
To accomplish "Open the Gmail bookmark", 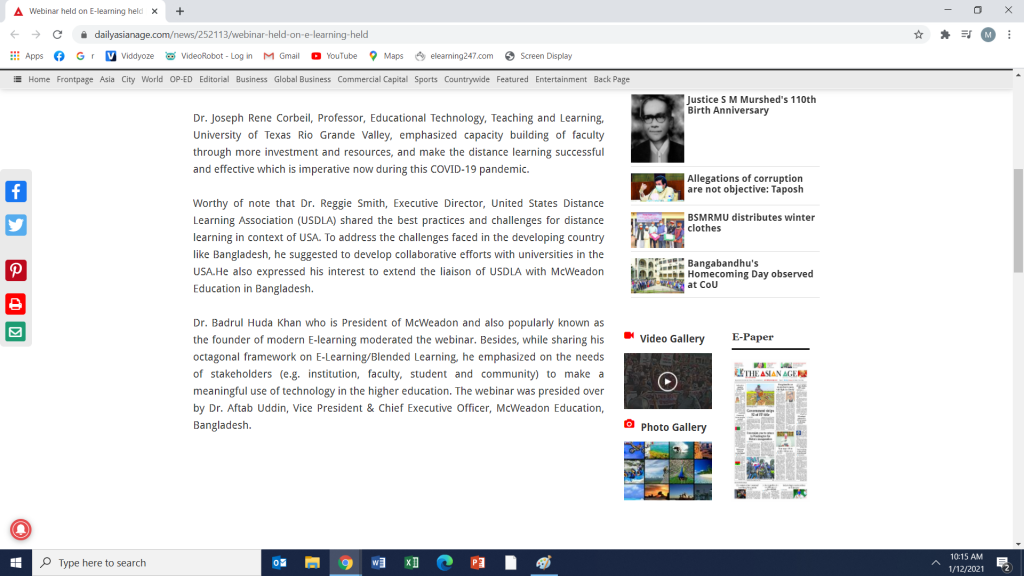I will point(281,56).
